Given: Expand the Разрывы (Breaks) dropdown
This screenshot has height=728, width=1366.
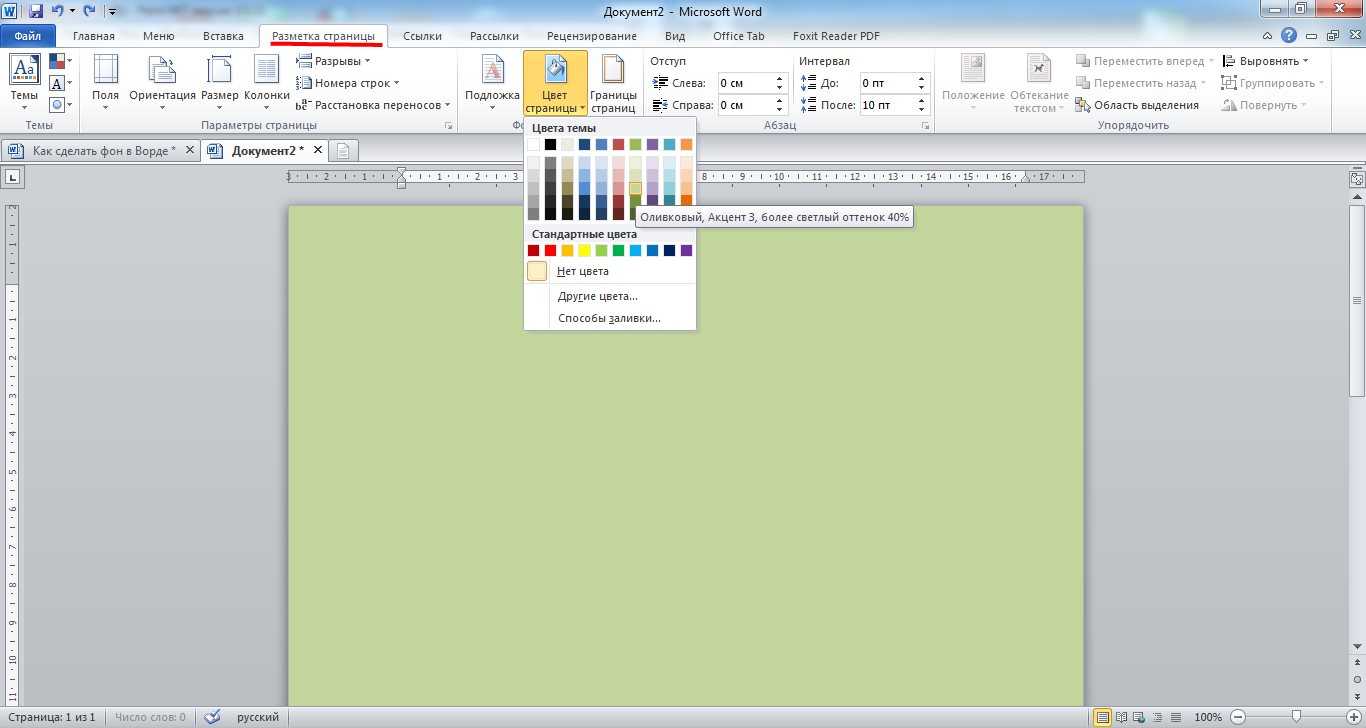Looking at the screenshot, I should 333,61.
